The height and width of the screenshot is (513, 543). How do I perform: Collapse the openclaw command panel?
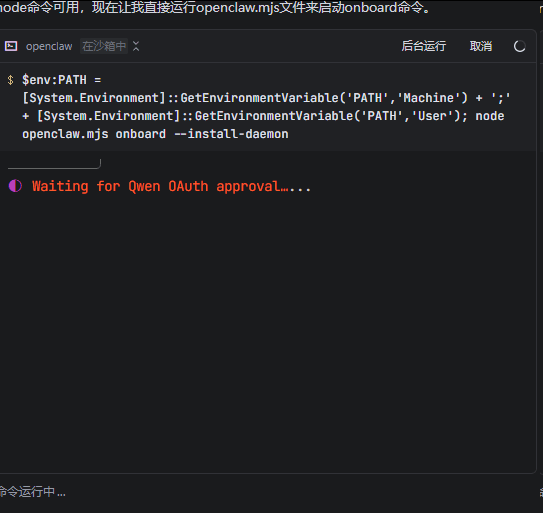[x=136, y=46]
